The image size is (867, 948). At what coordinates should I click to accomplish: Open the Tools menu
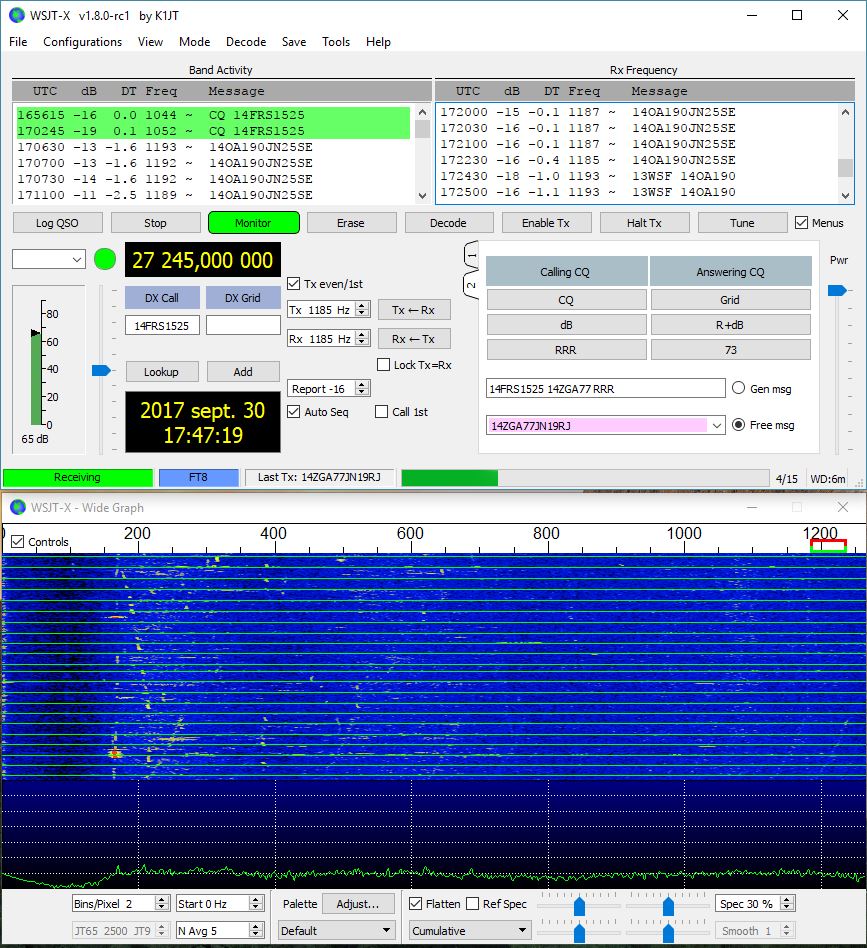pos(336,42)
